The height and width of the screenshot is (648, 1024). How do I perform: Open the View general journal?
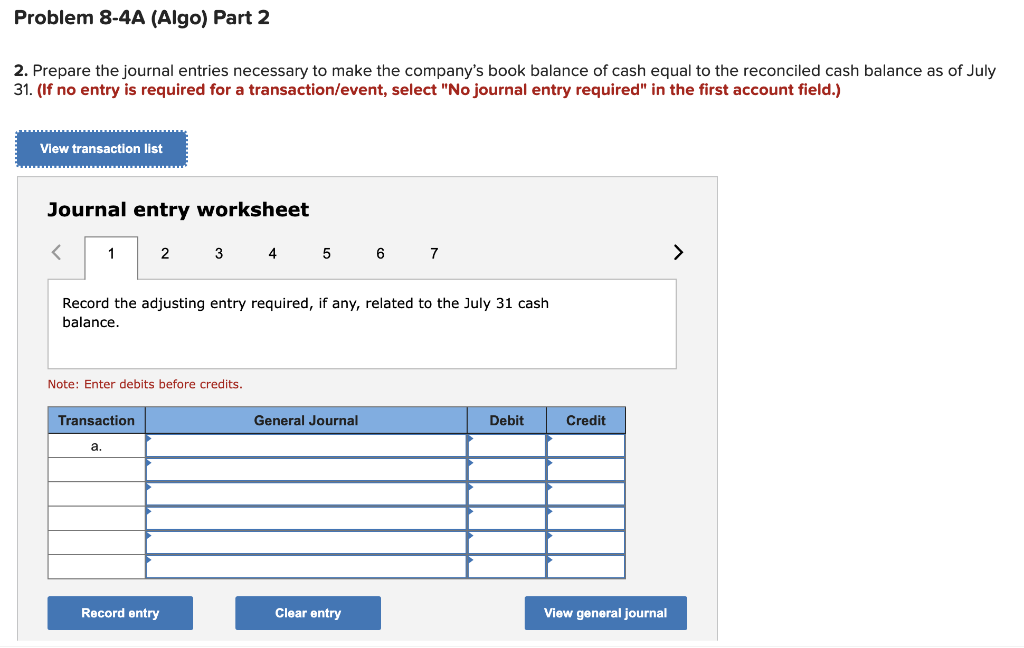click(605, 612)
